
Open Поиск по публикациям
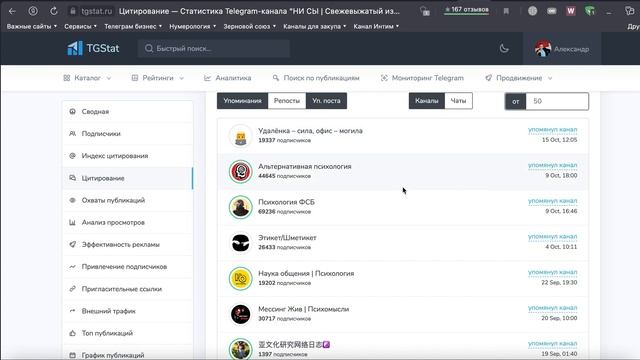point(316,78)
